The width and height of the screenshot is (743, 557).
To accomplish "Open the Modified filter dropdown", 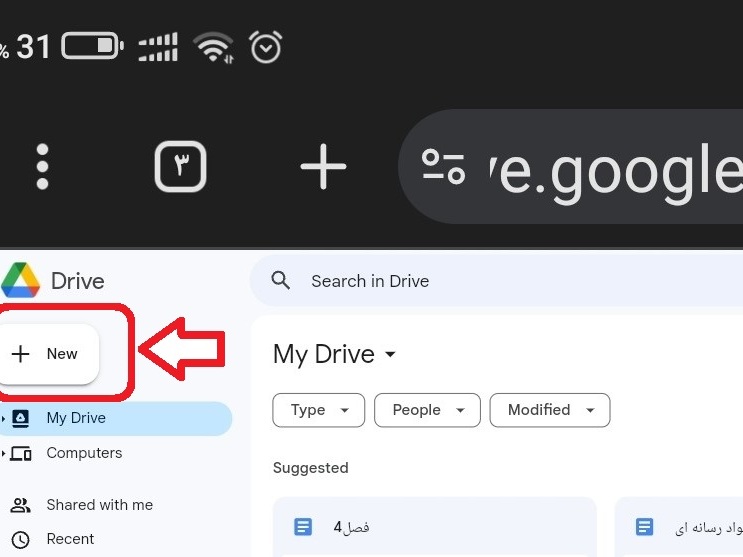I will pyautogui.click(x=550, y=410).
